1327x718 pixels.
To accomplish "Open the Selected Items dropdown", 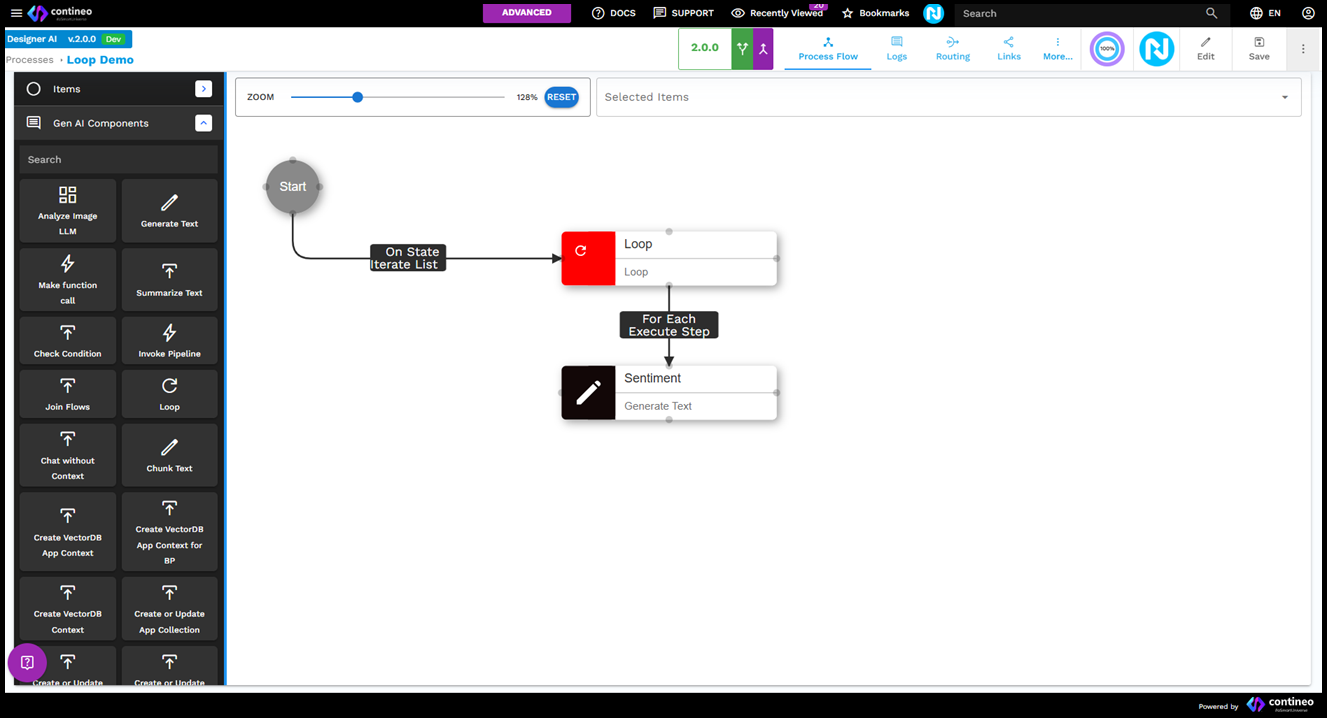I will click(1285, 97).
